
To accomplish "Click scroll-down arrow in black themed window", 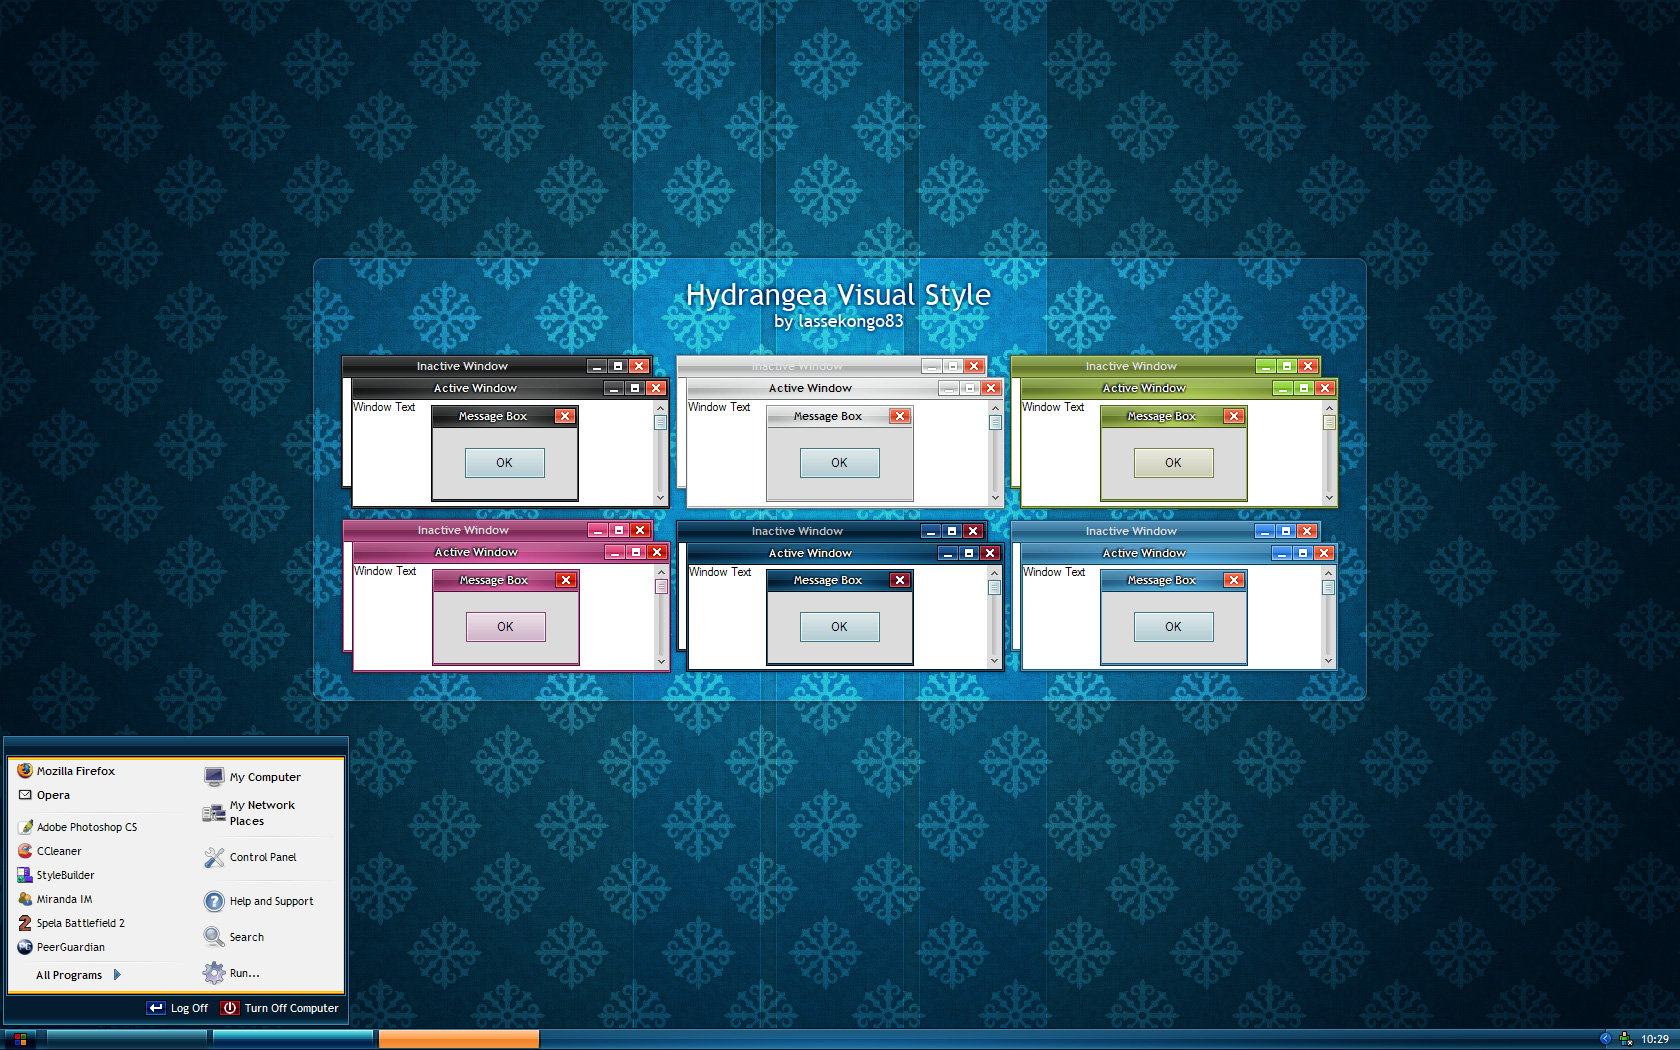I will 660,497.
